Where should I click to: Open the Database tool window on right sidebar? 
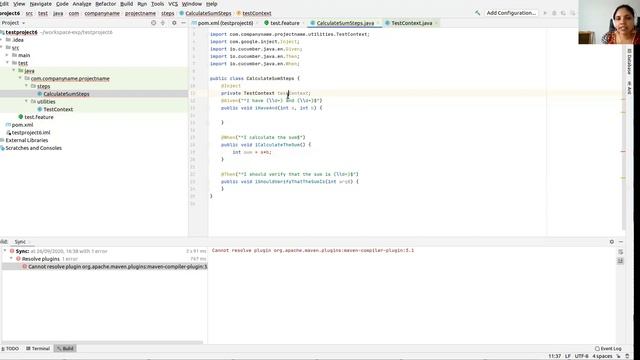pyautogui.click(x=629, y=61)
